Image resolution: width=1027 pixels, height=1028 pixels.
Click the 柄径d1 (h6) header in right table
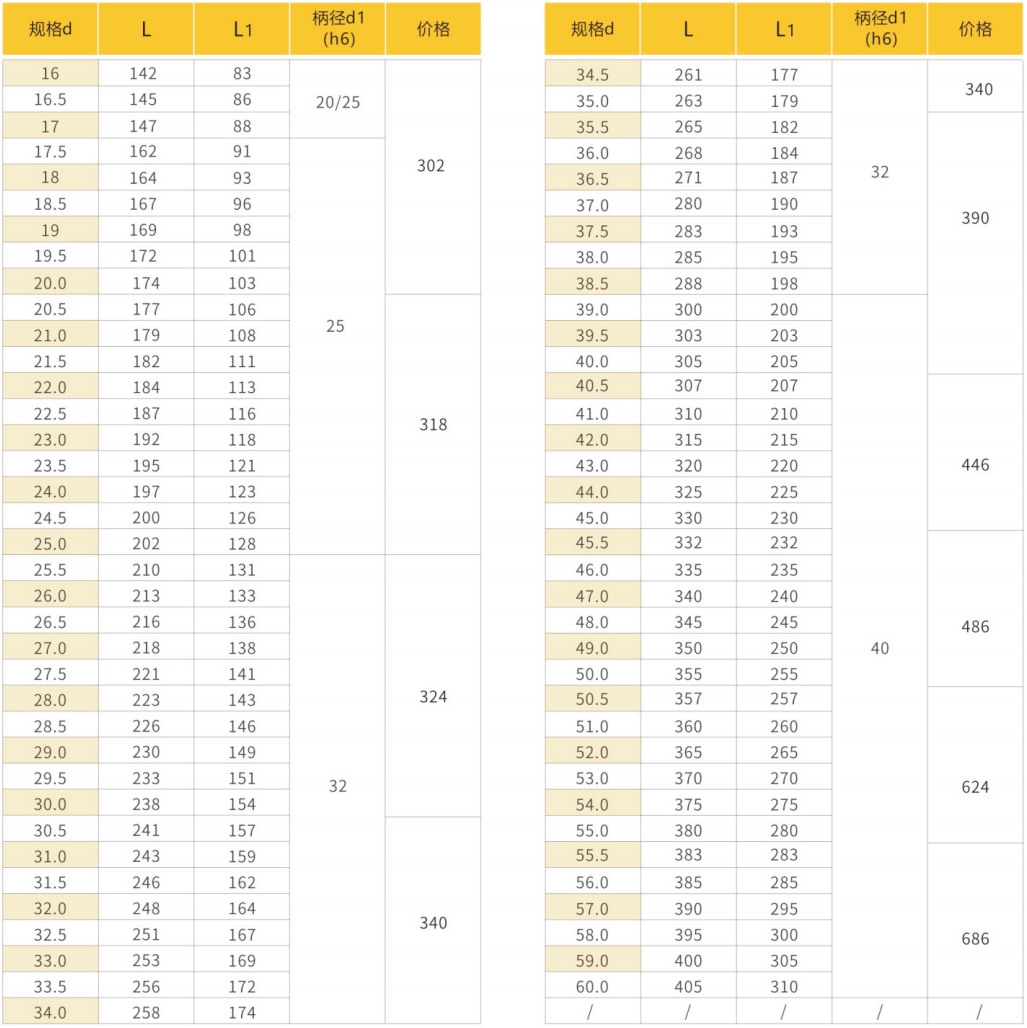click(x=879, y=29)
